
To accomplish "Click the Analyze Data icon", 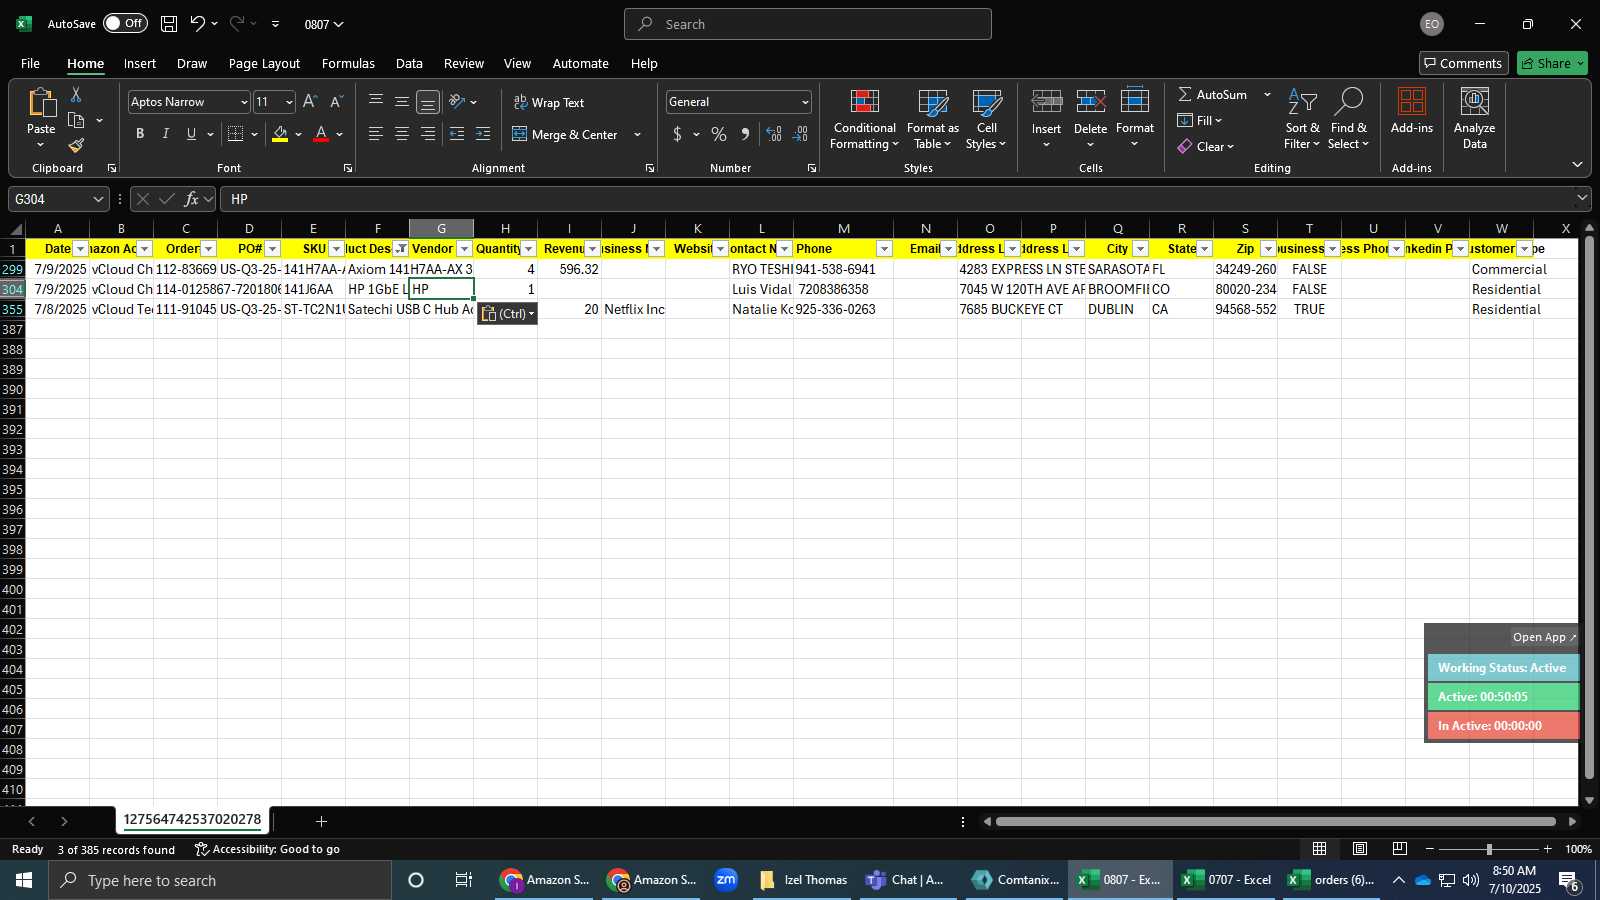I will (1475, 102).
